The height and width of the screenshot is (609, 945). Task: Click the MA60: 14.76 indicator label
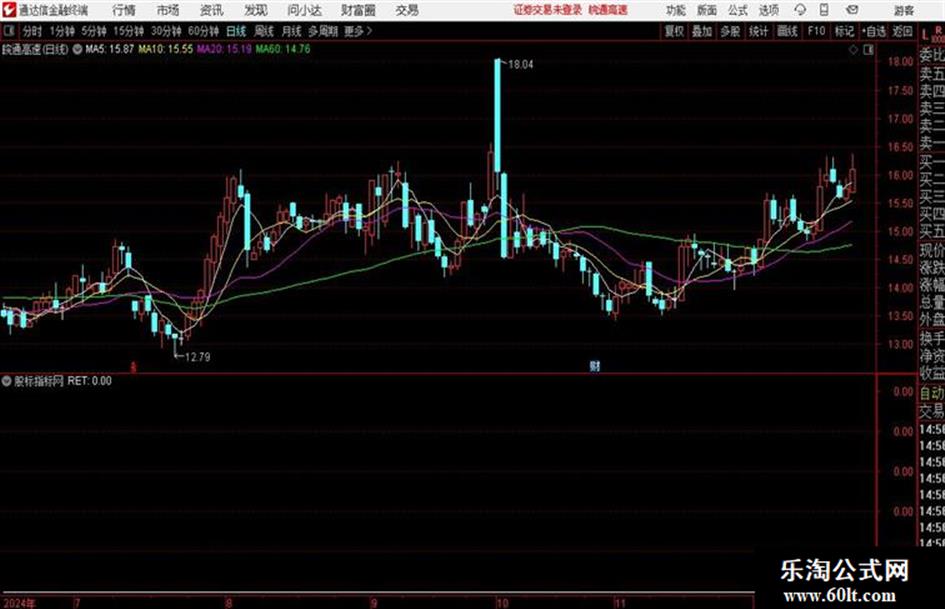(283, 49)
